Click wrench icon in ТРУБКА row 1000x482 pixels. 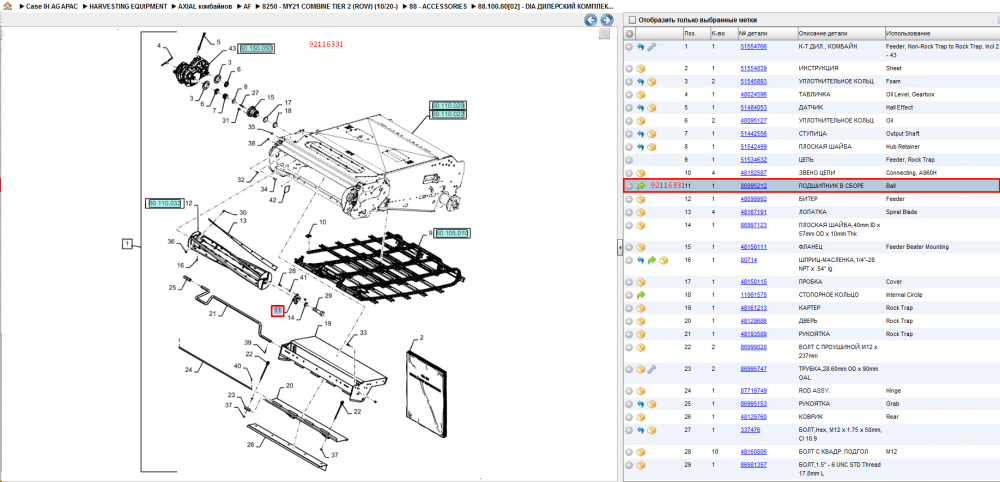click(651, 369)
